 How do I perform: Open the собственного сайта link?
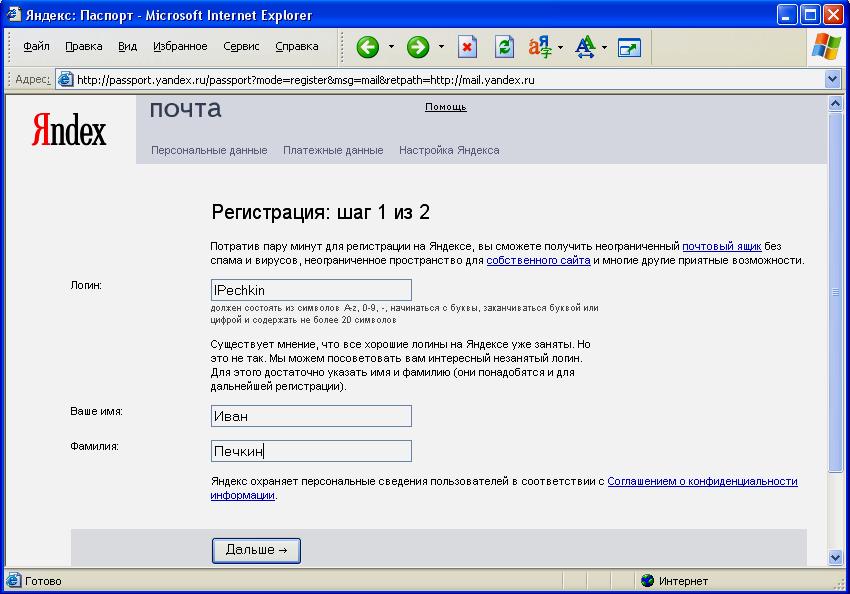click(538, 260)
